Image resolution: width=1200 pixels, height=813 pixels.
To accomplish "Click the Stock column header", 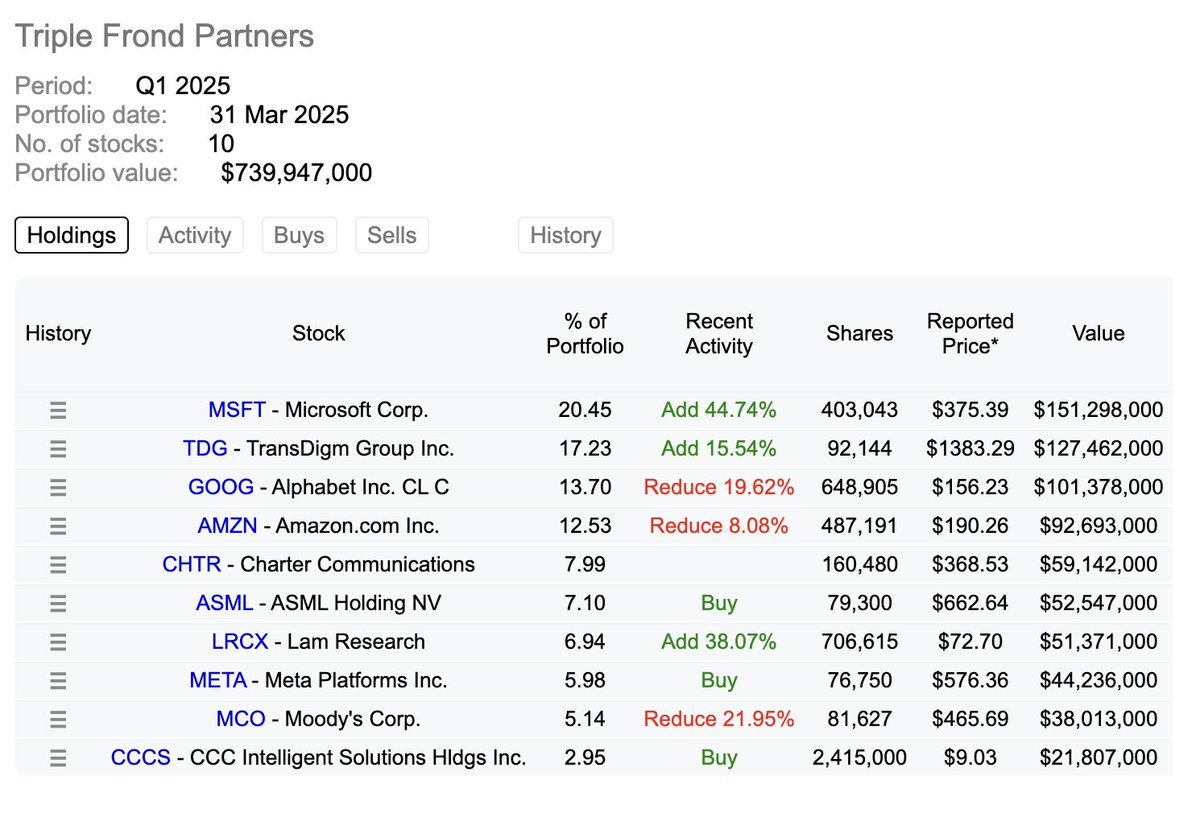I will [319, 333].
